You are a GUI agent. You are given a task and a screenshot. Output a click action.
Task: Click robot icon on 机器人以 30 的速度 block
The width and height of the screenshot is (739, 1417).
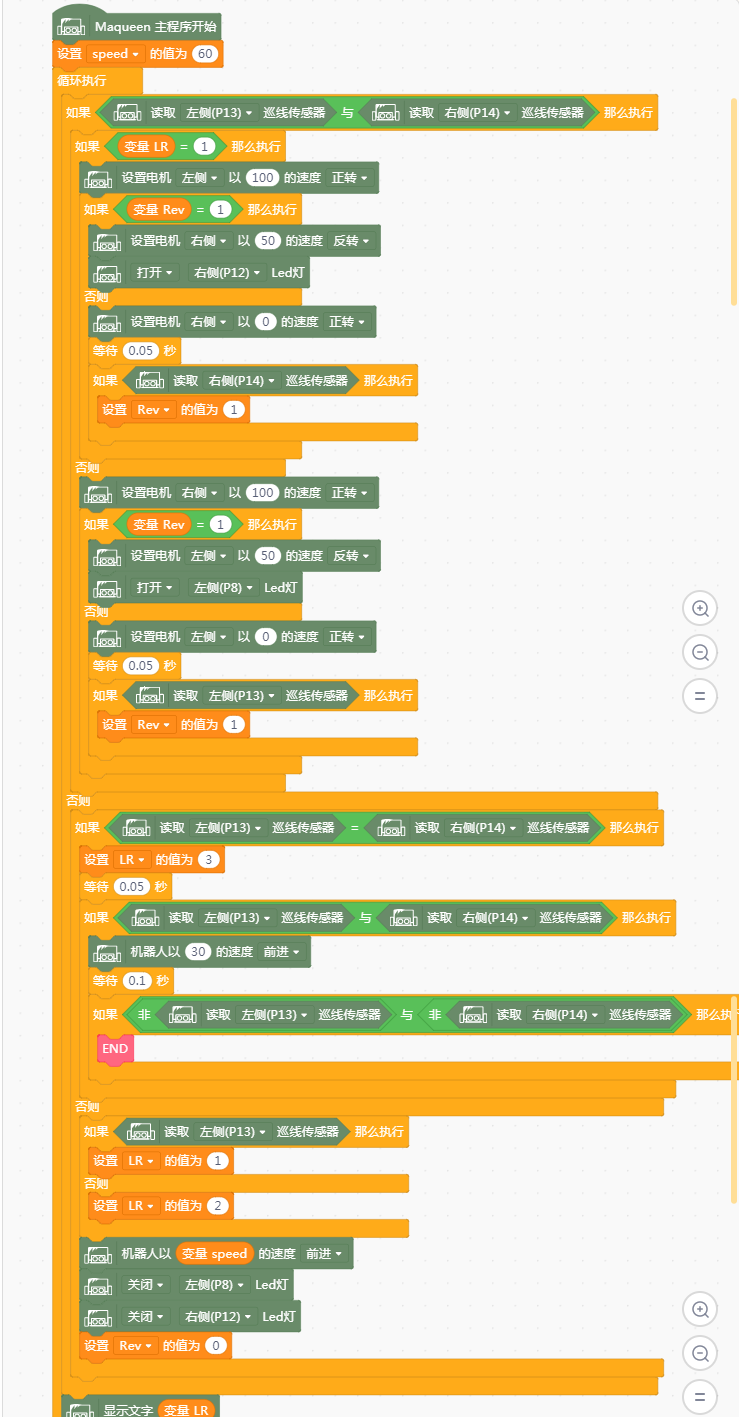108,953
